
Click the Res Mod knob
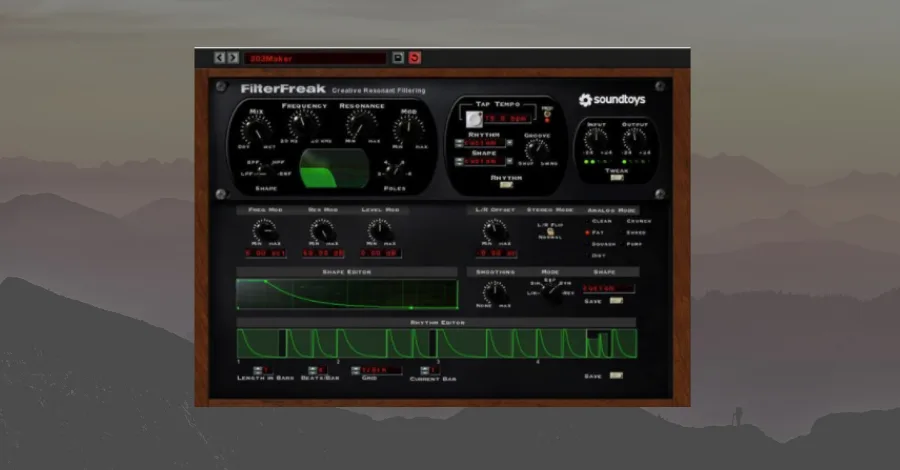323,231
